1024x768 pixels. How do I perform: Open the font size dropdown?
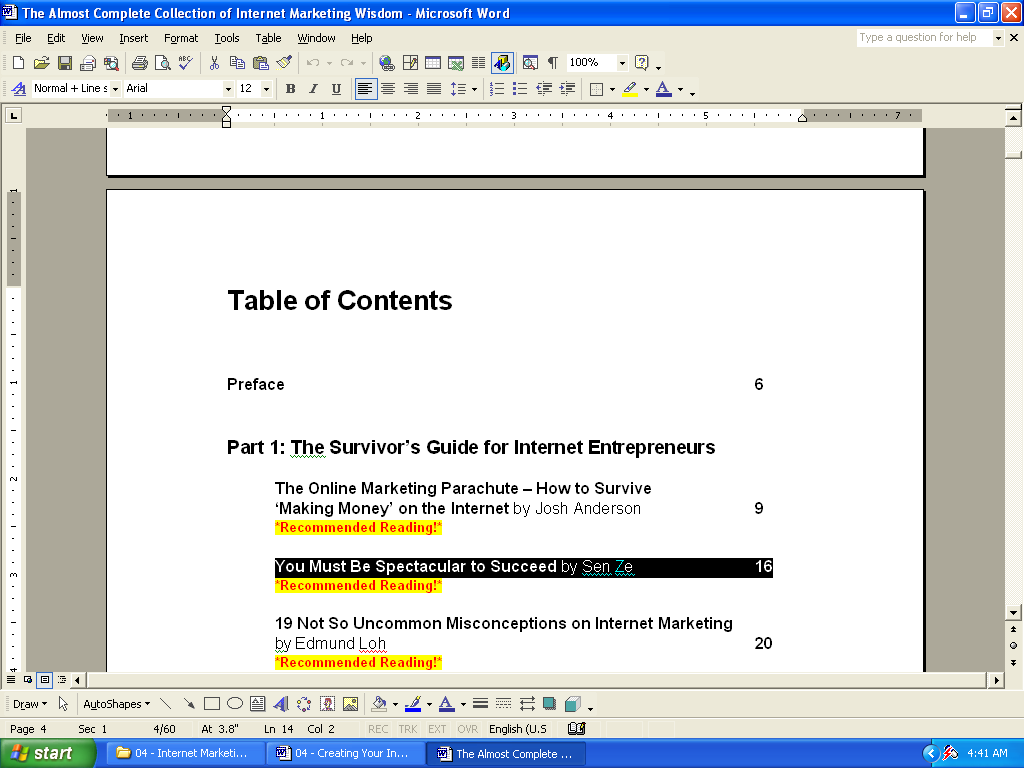[266, 89]
